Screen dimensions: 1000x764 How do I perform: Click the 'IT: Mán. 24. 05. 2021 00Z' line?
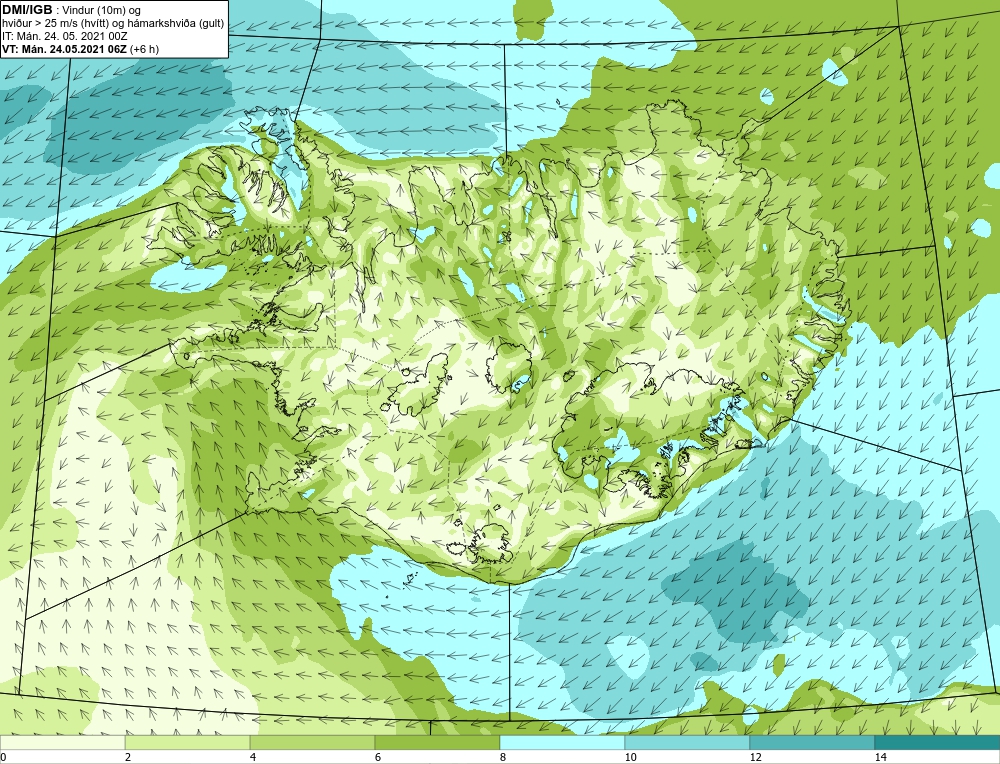65,36
